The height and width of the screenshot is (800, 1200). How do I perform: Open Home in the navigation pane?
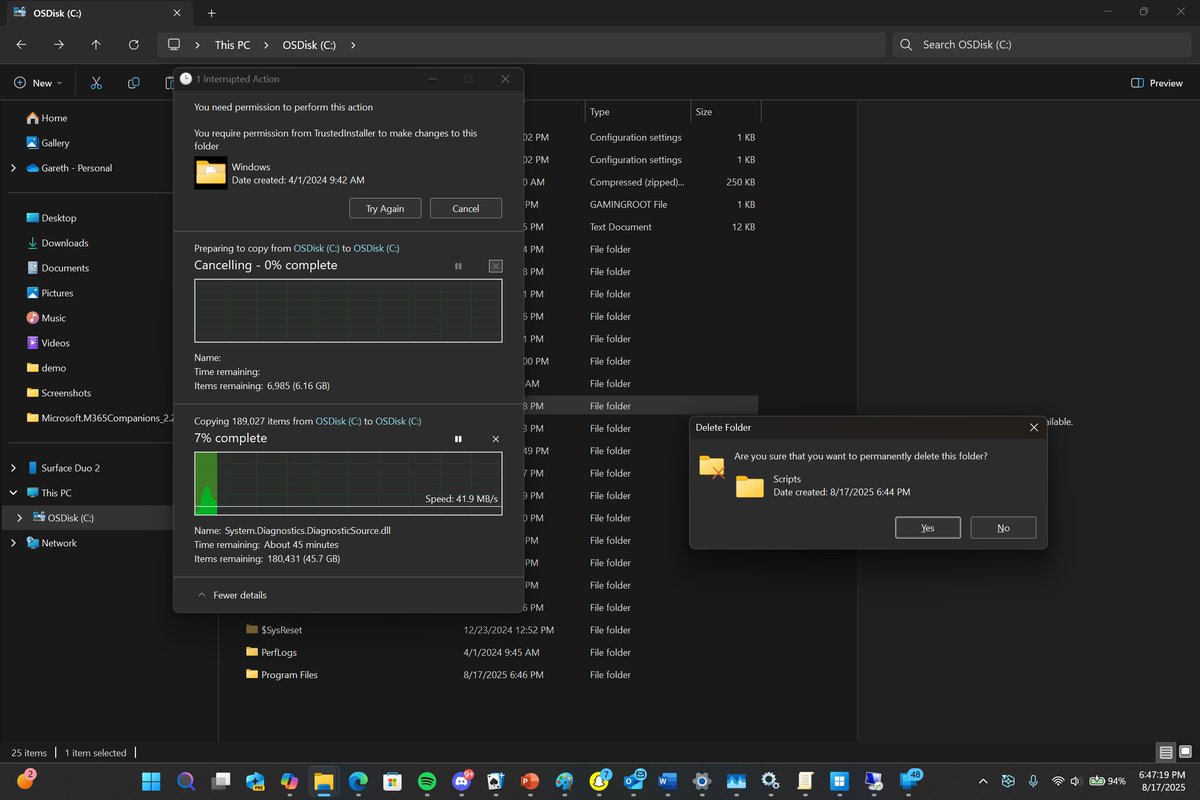point(47,118)
